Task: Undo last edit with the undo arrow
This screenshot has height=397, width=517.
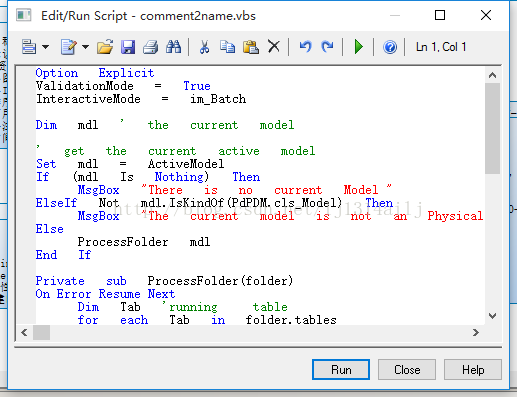Action: point(305,47)
